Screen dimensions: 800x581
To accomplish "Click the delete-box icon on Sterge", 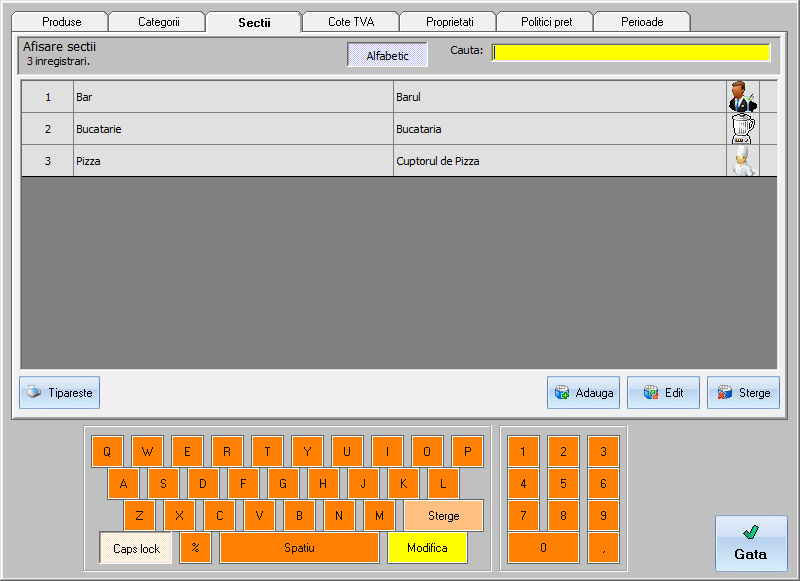I will pos(725,392).
